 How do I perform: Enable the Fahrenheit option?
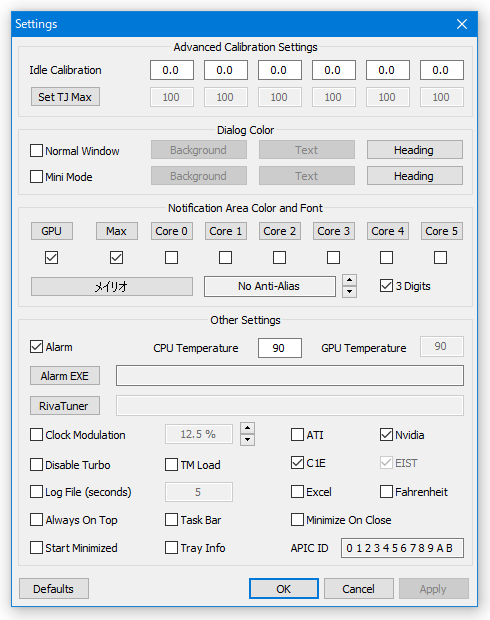(386, 492)
